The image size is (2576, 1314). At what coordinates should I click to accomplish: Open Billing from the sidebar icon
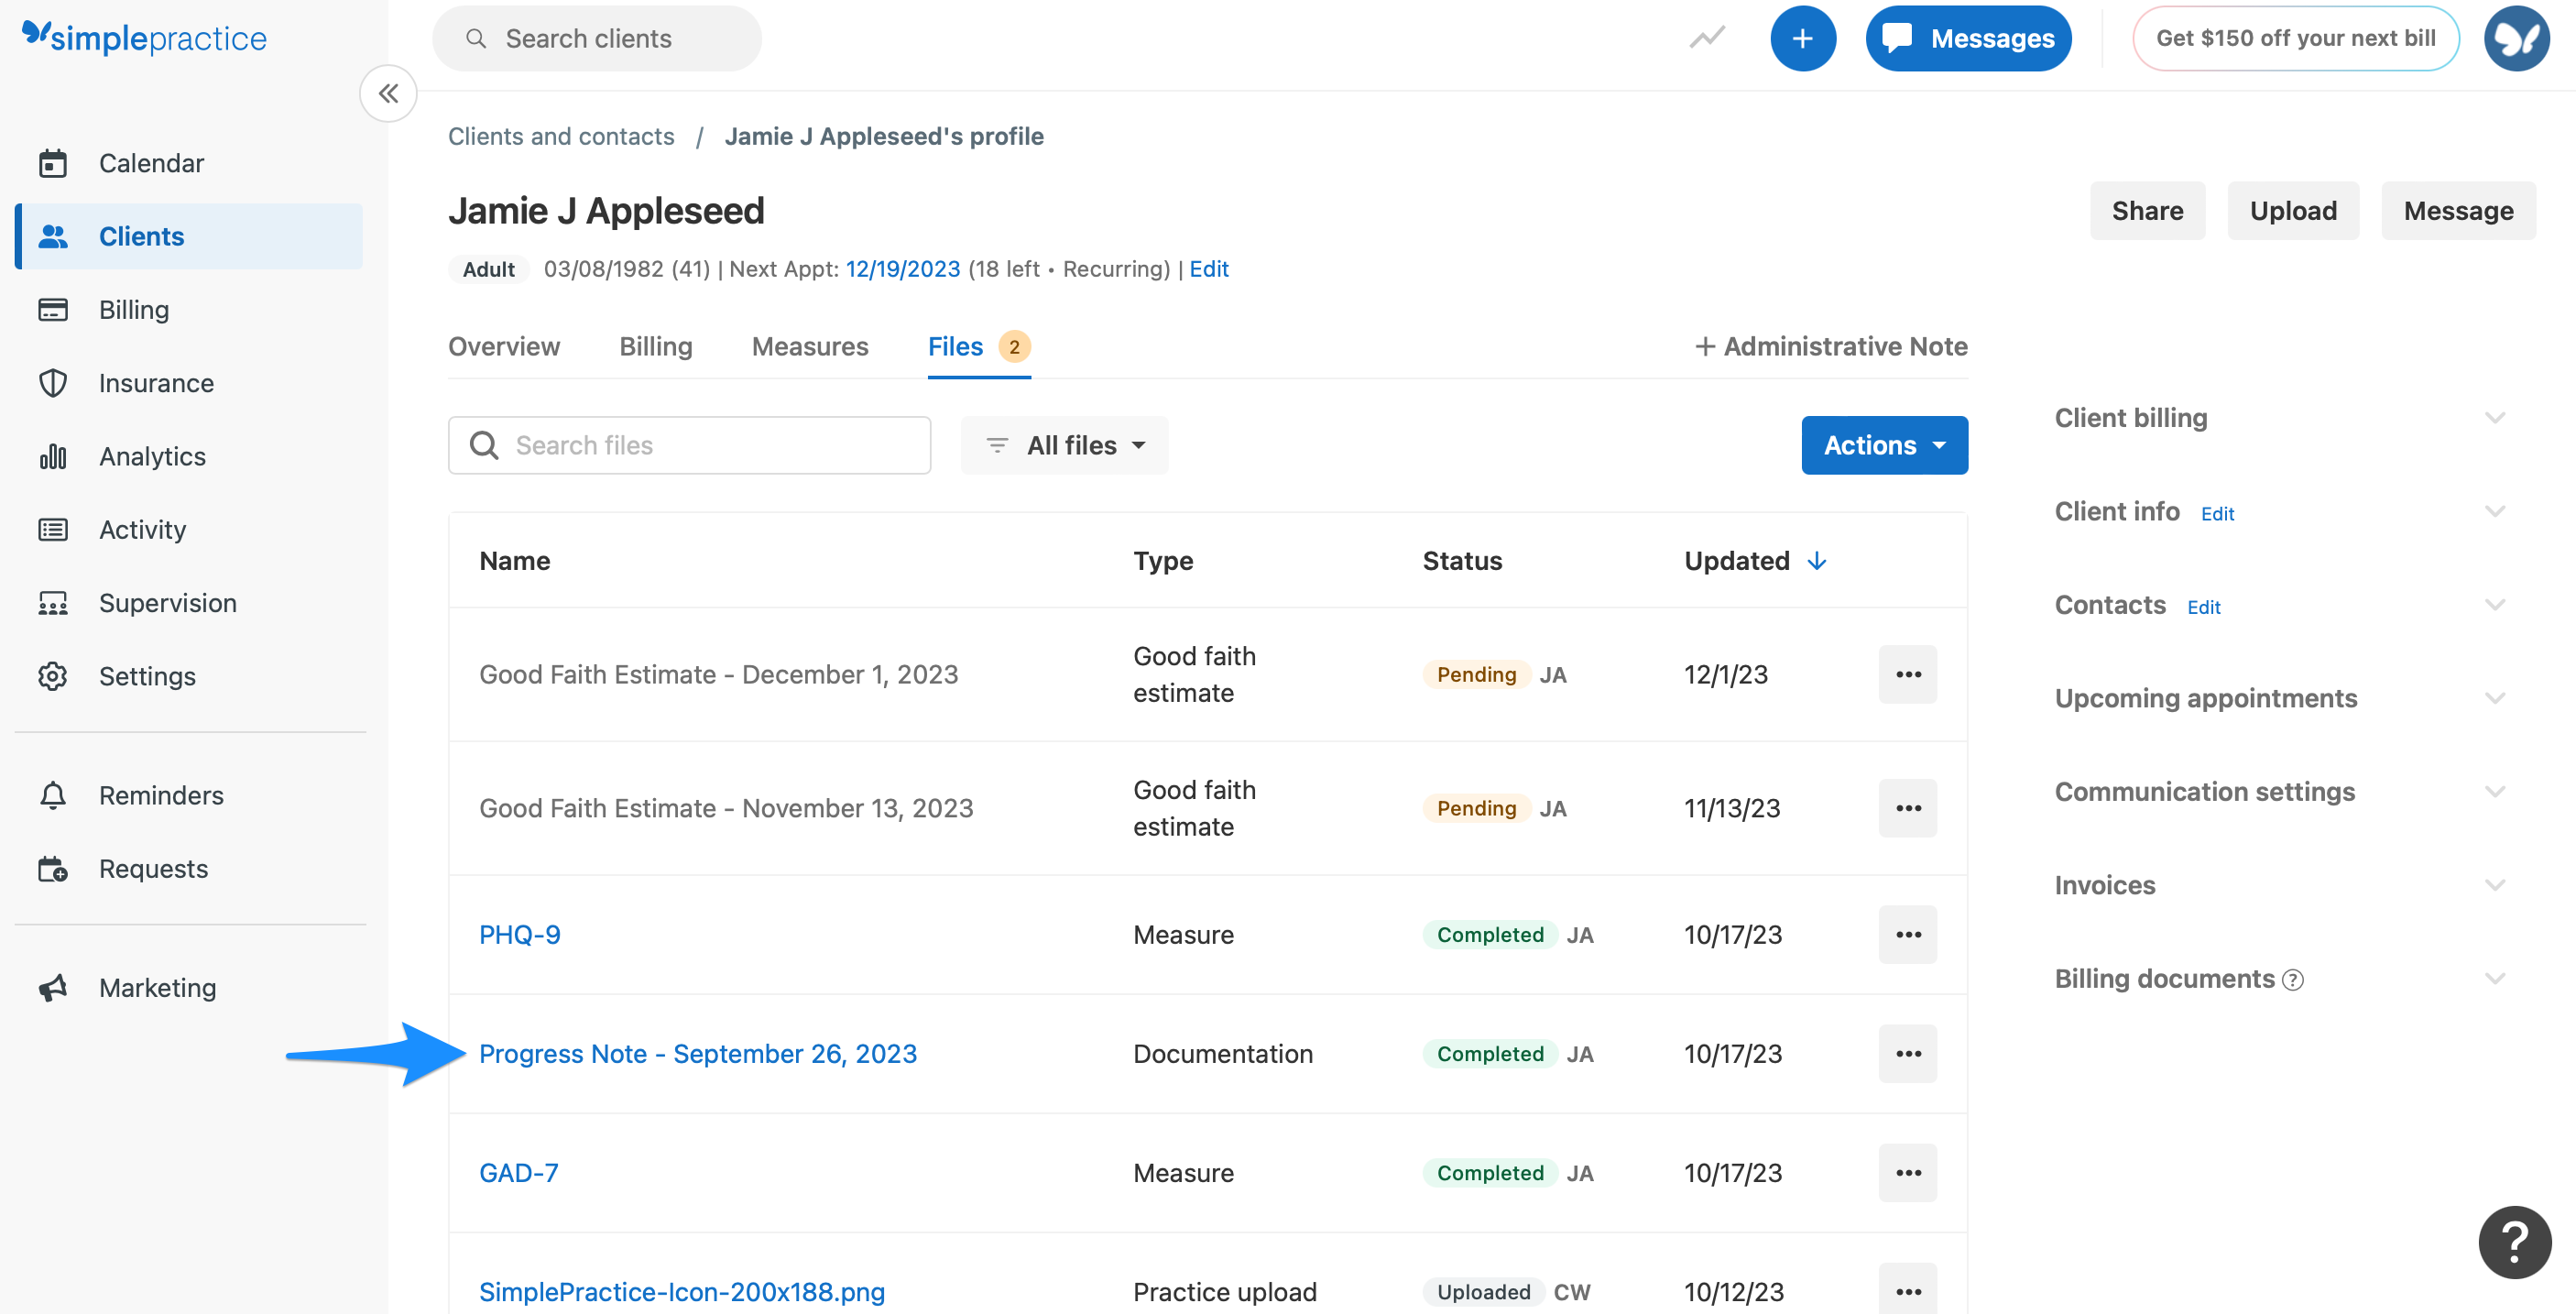click(53, 309)
